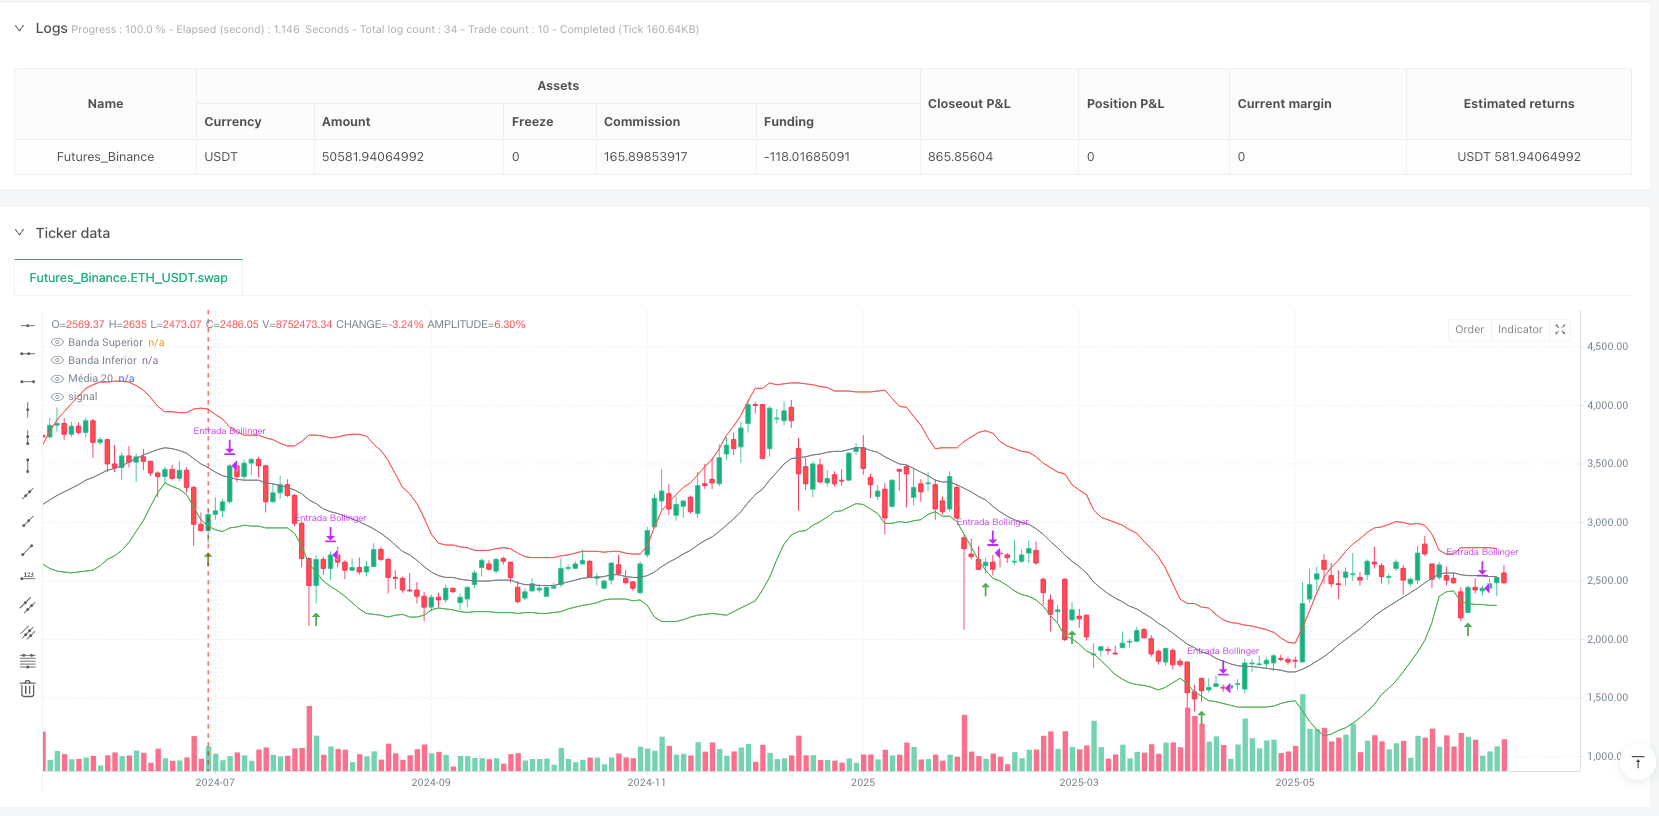This screenshot has height=816, width=1659.
Task: Select the Fibonacci horizontal lines tool
Action: (28, 661)
